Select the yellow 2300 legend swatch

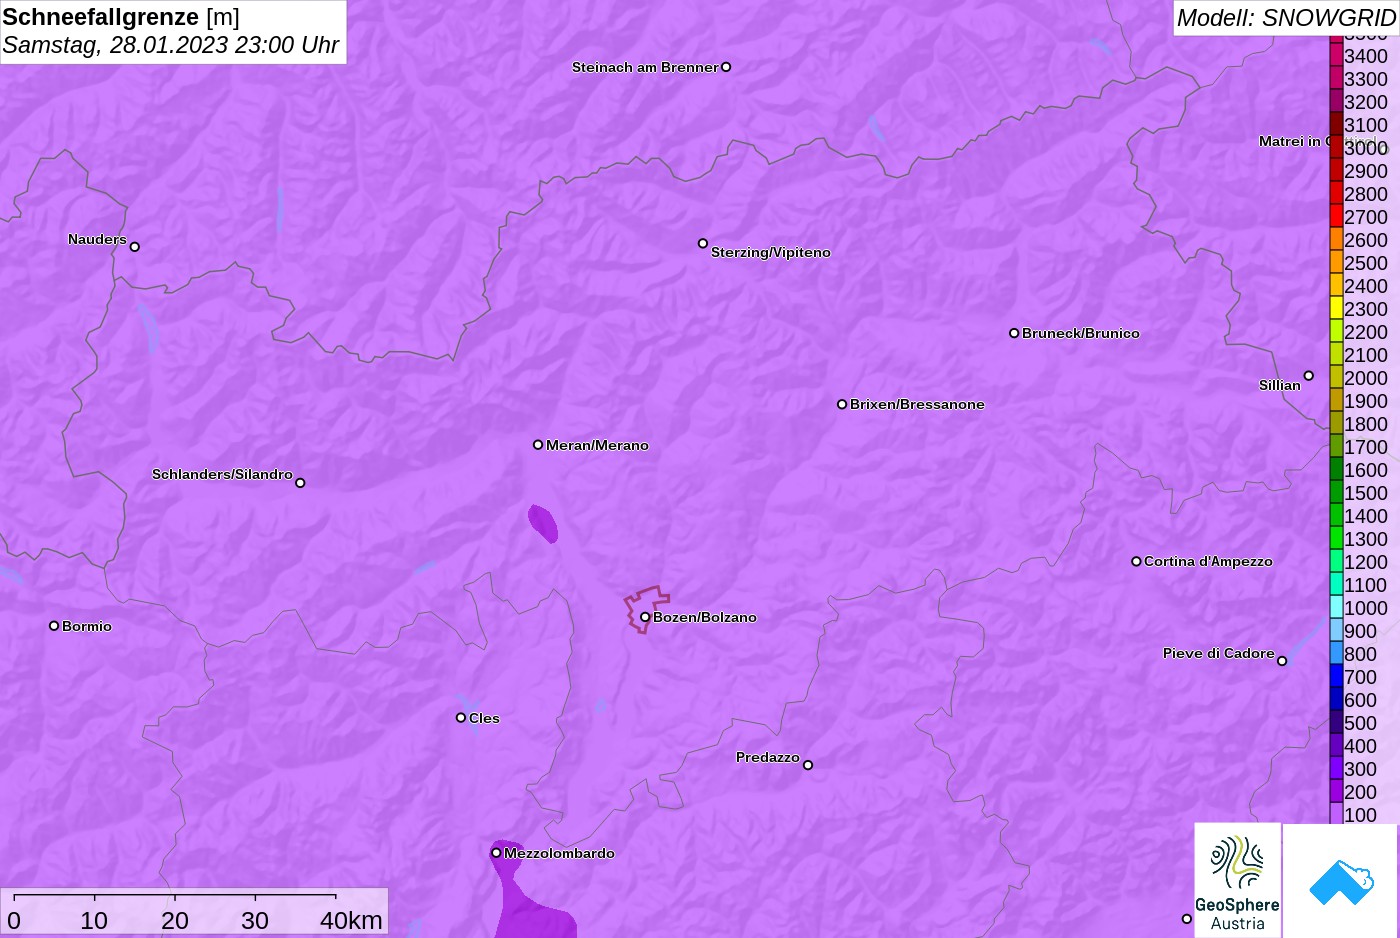tap(1336, 308)
